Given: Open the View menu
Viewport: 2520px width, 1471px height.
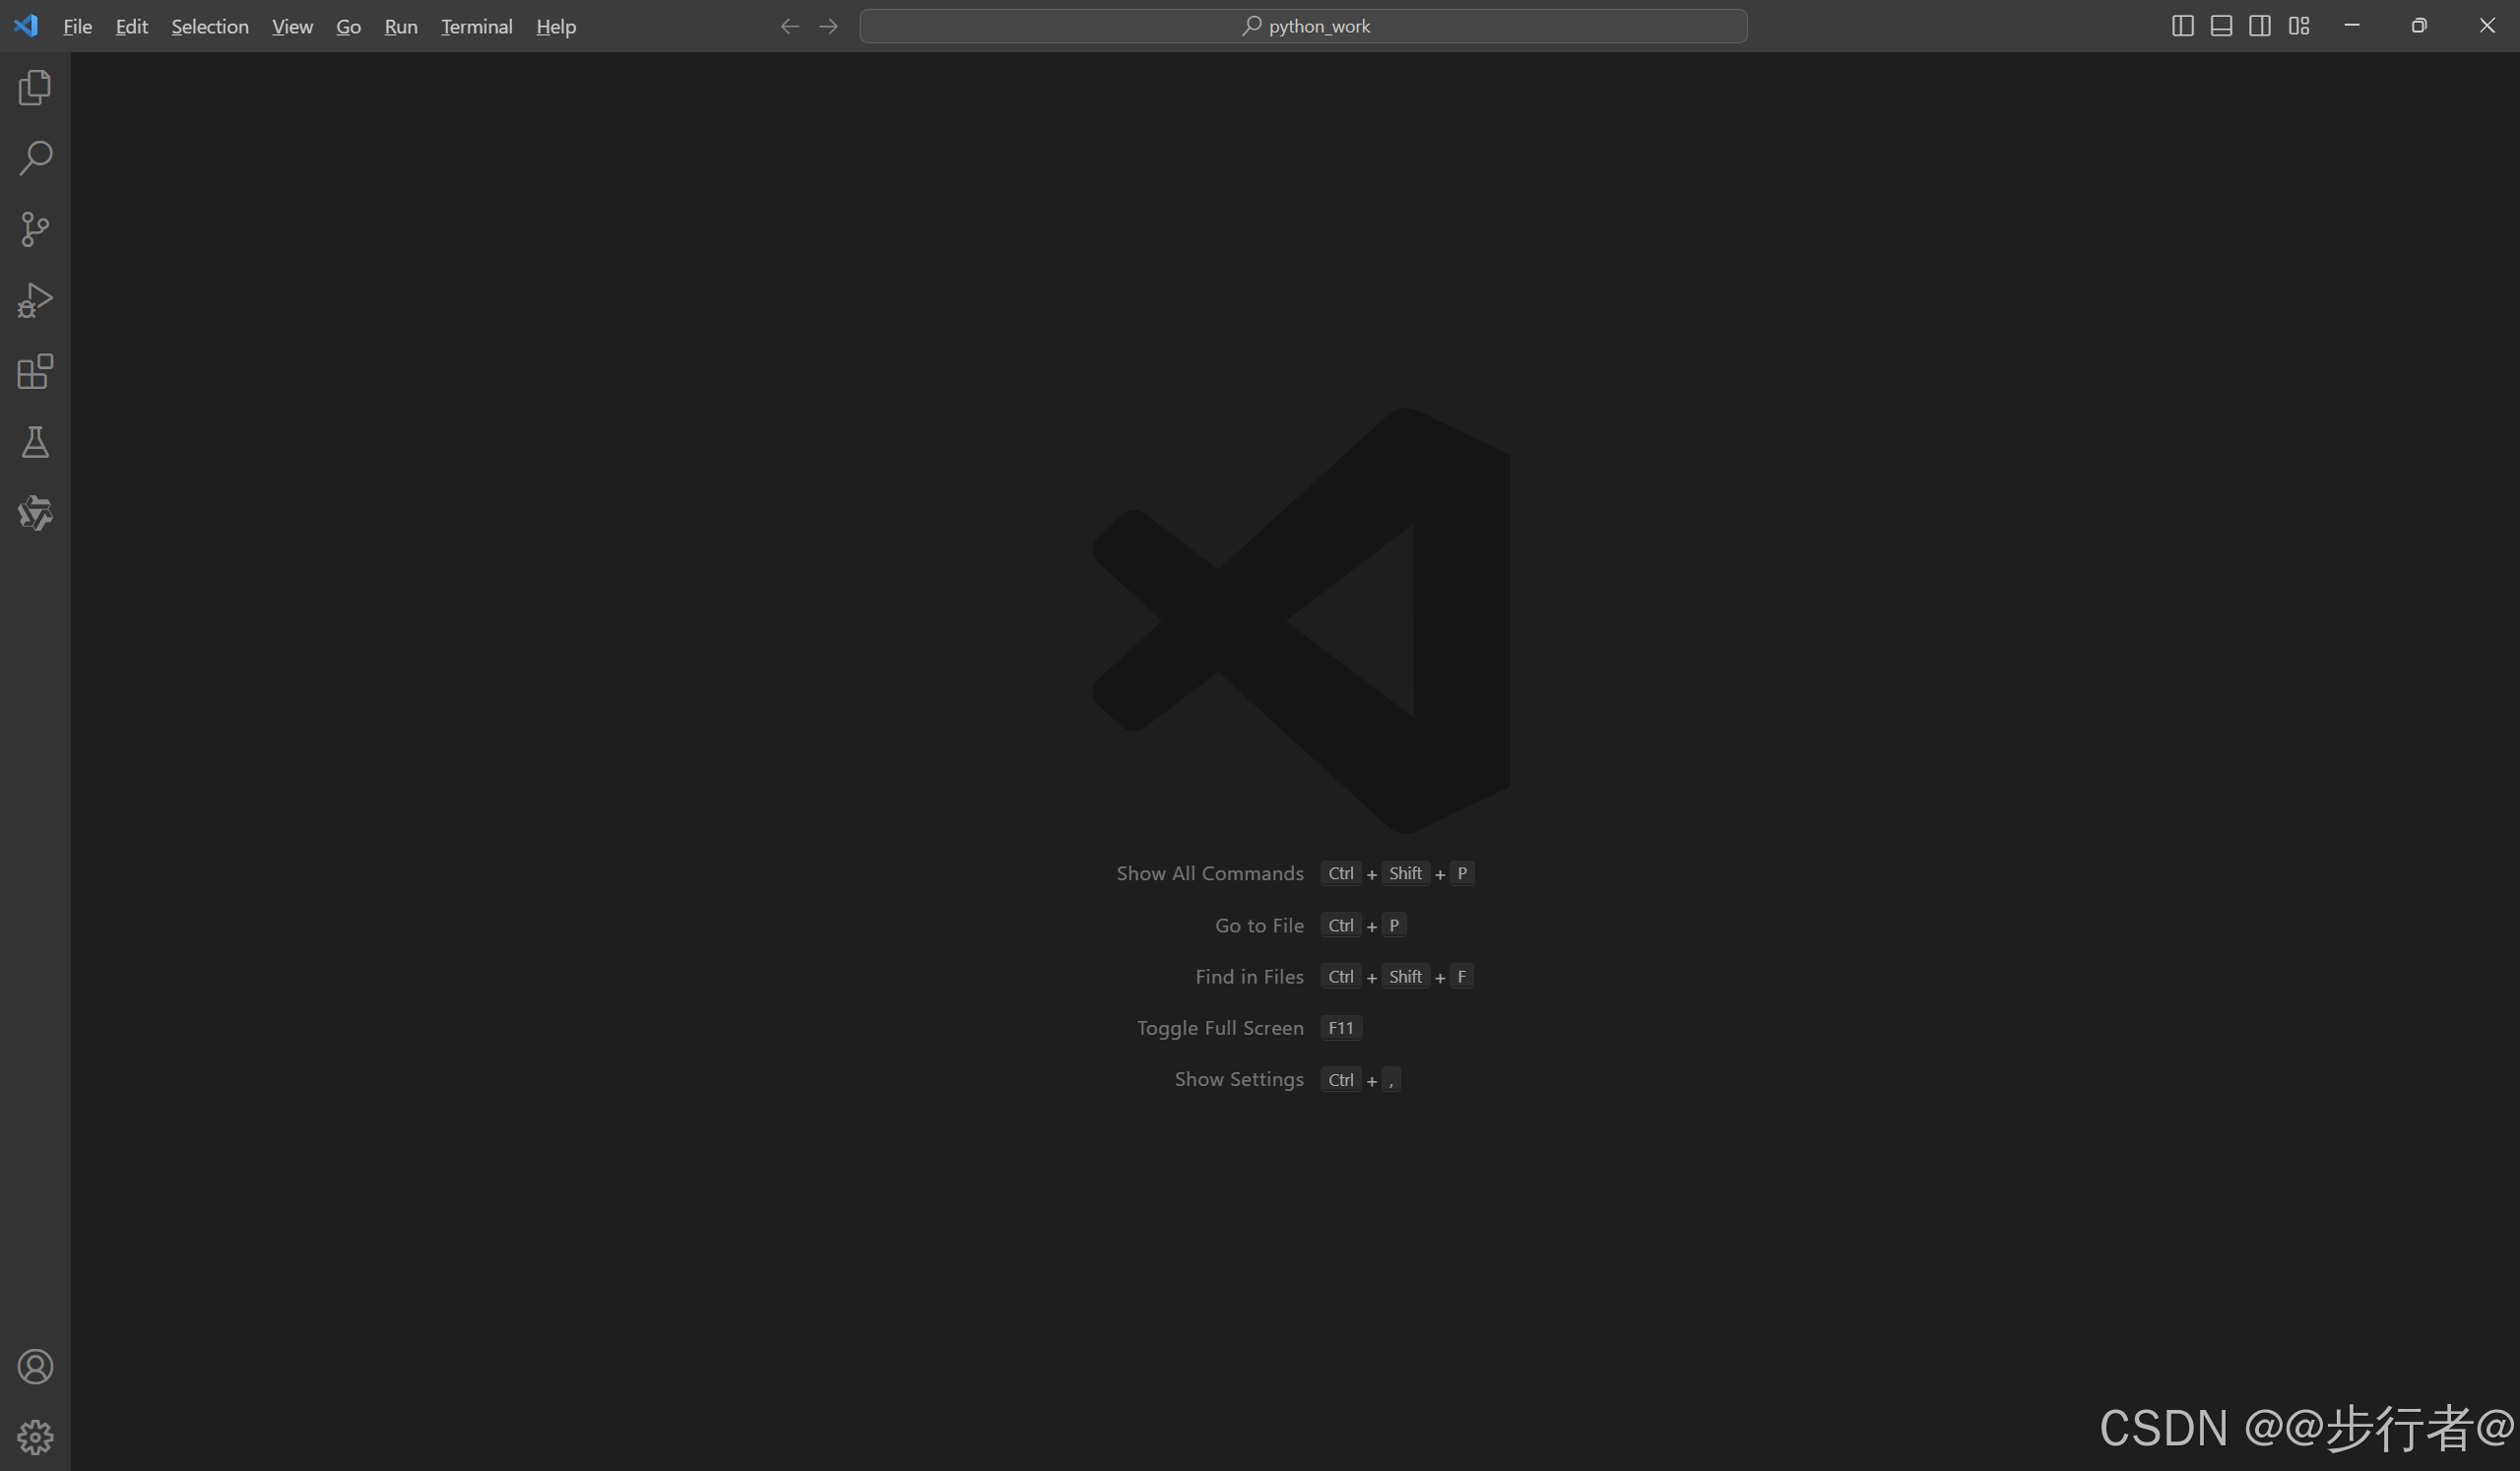Looking at the screenshot, I should pos(292,26).
